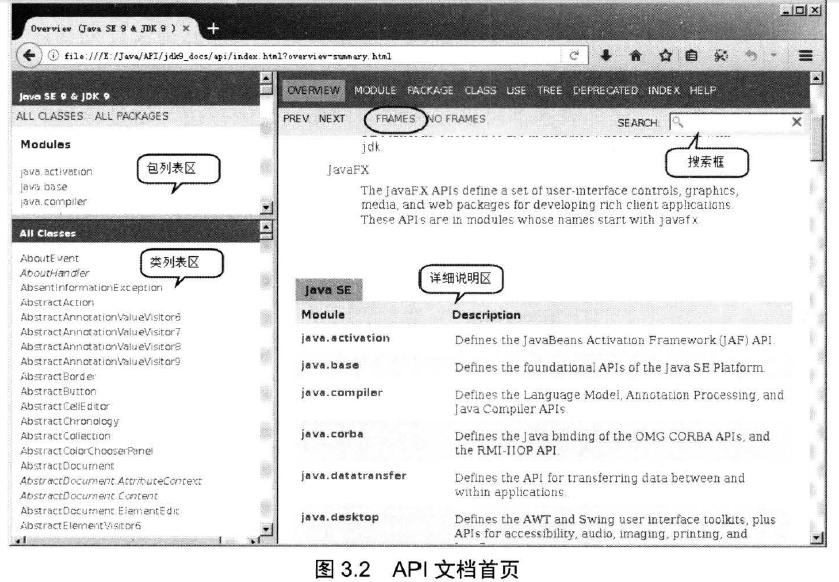Open the AbstractAction class
This screenshot has width=839, height=582.
point(57,303)
